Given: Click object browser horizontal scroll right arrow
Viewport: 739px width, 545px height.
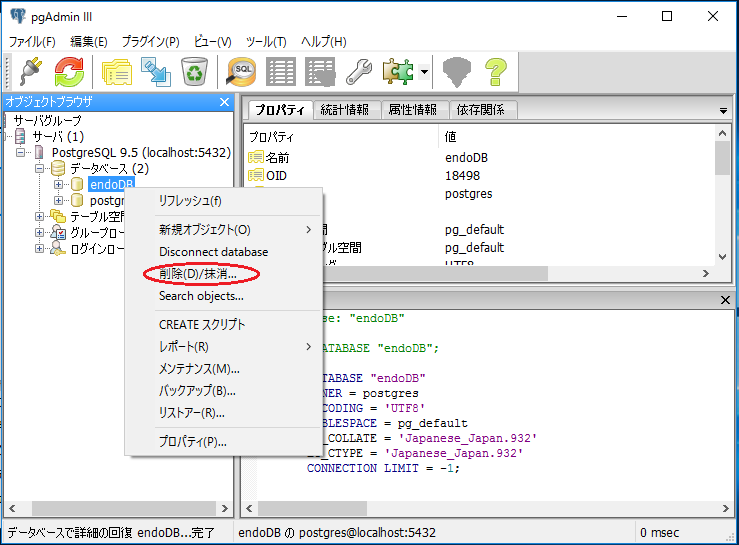Looking at the screenshot, I should (224, 508).
